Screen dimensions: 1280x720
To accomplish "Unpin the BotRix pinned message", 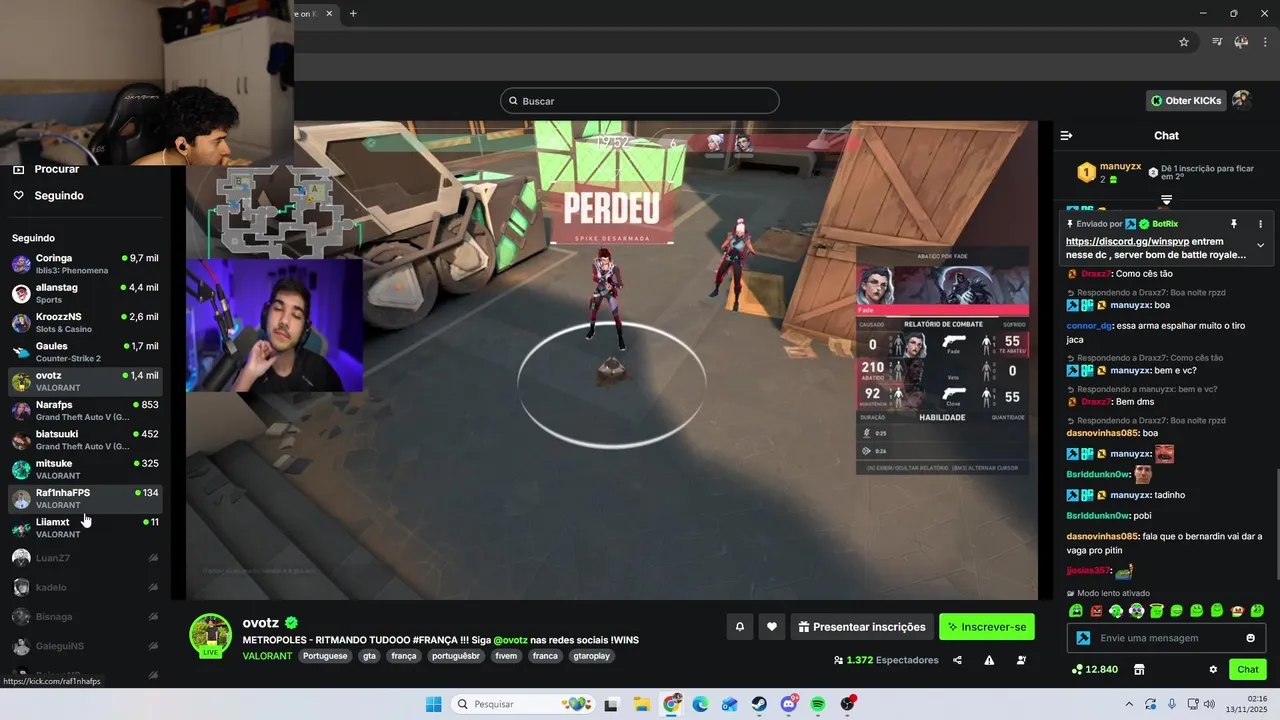I will coord(1234,224).
